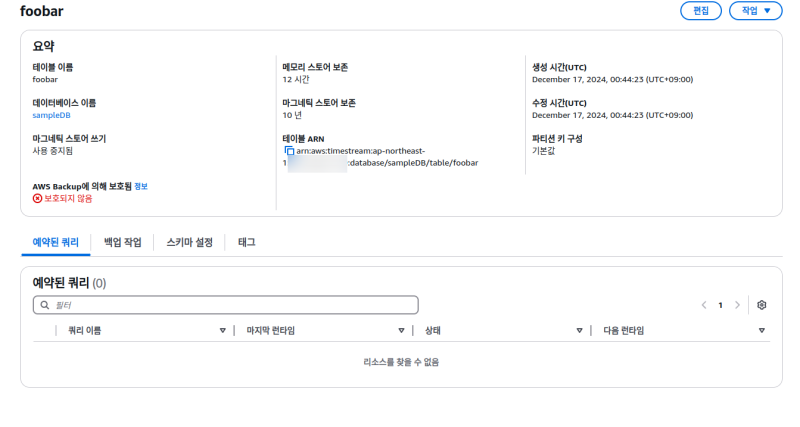Click the 상태 column sort arrow
800x427 pixels.
pyautogui.click(x=579, y=330)
